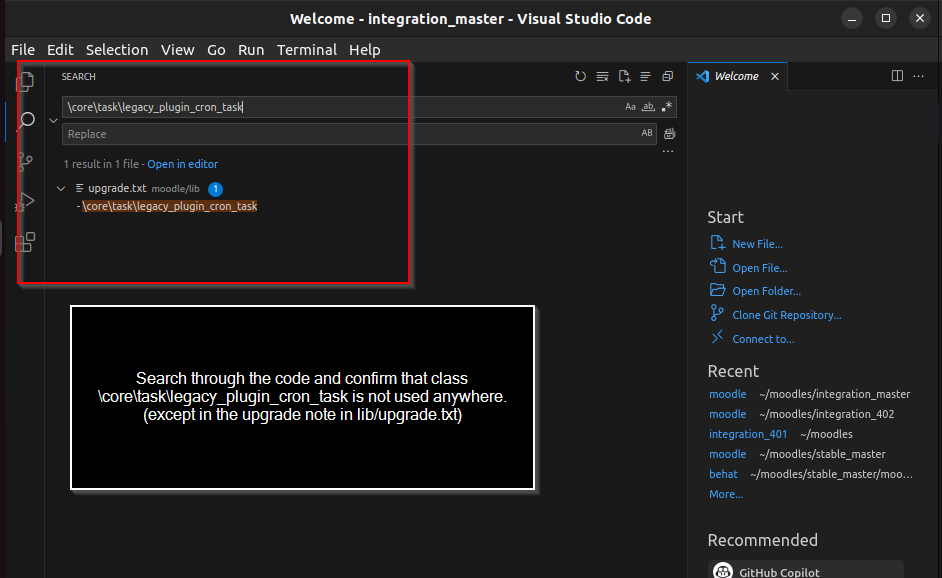
Task: Close the Welcome tab
Action: tap(775, 76)
